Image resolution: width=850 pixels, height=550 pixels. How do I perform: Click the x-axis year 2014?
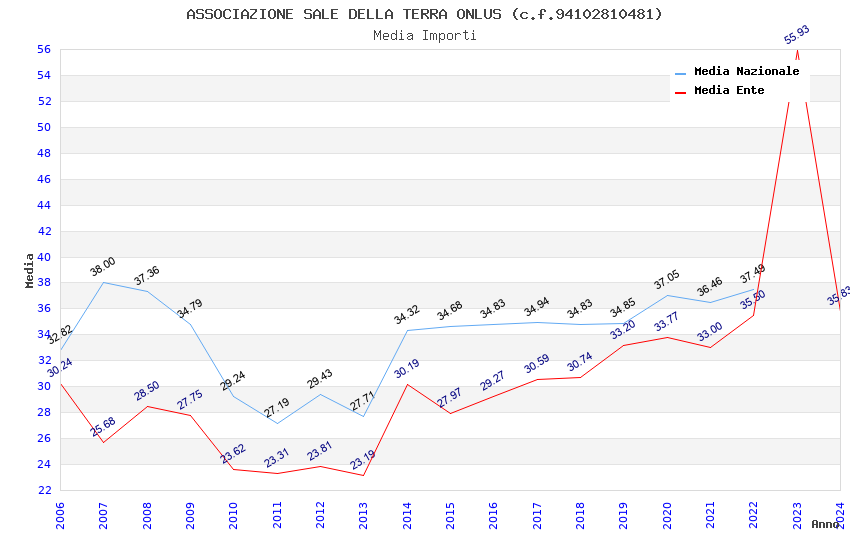(407, 516)
